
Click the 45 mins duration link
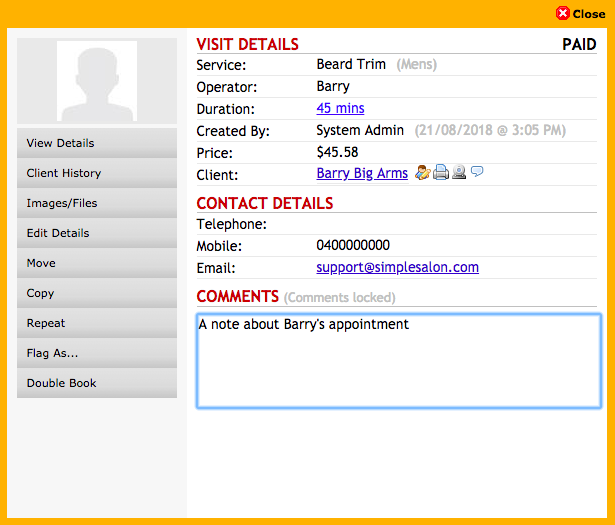click(x=340, y=108)
